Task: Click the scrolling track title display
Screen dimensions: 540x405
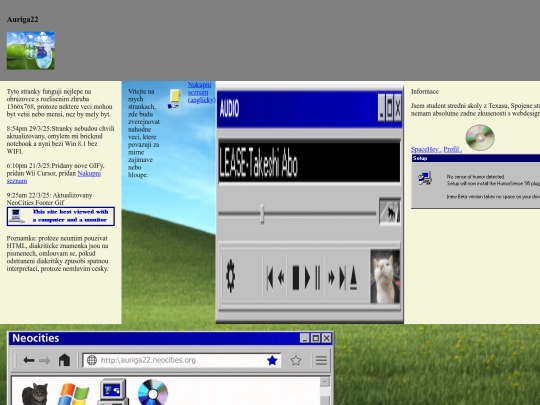Action: pos(309,162)
